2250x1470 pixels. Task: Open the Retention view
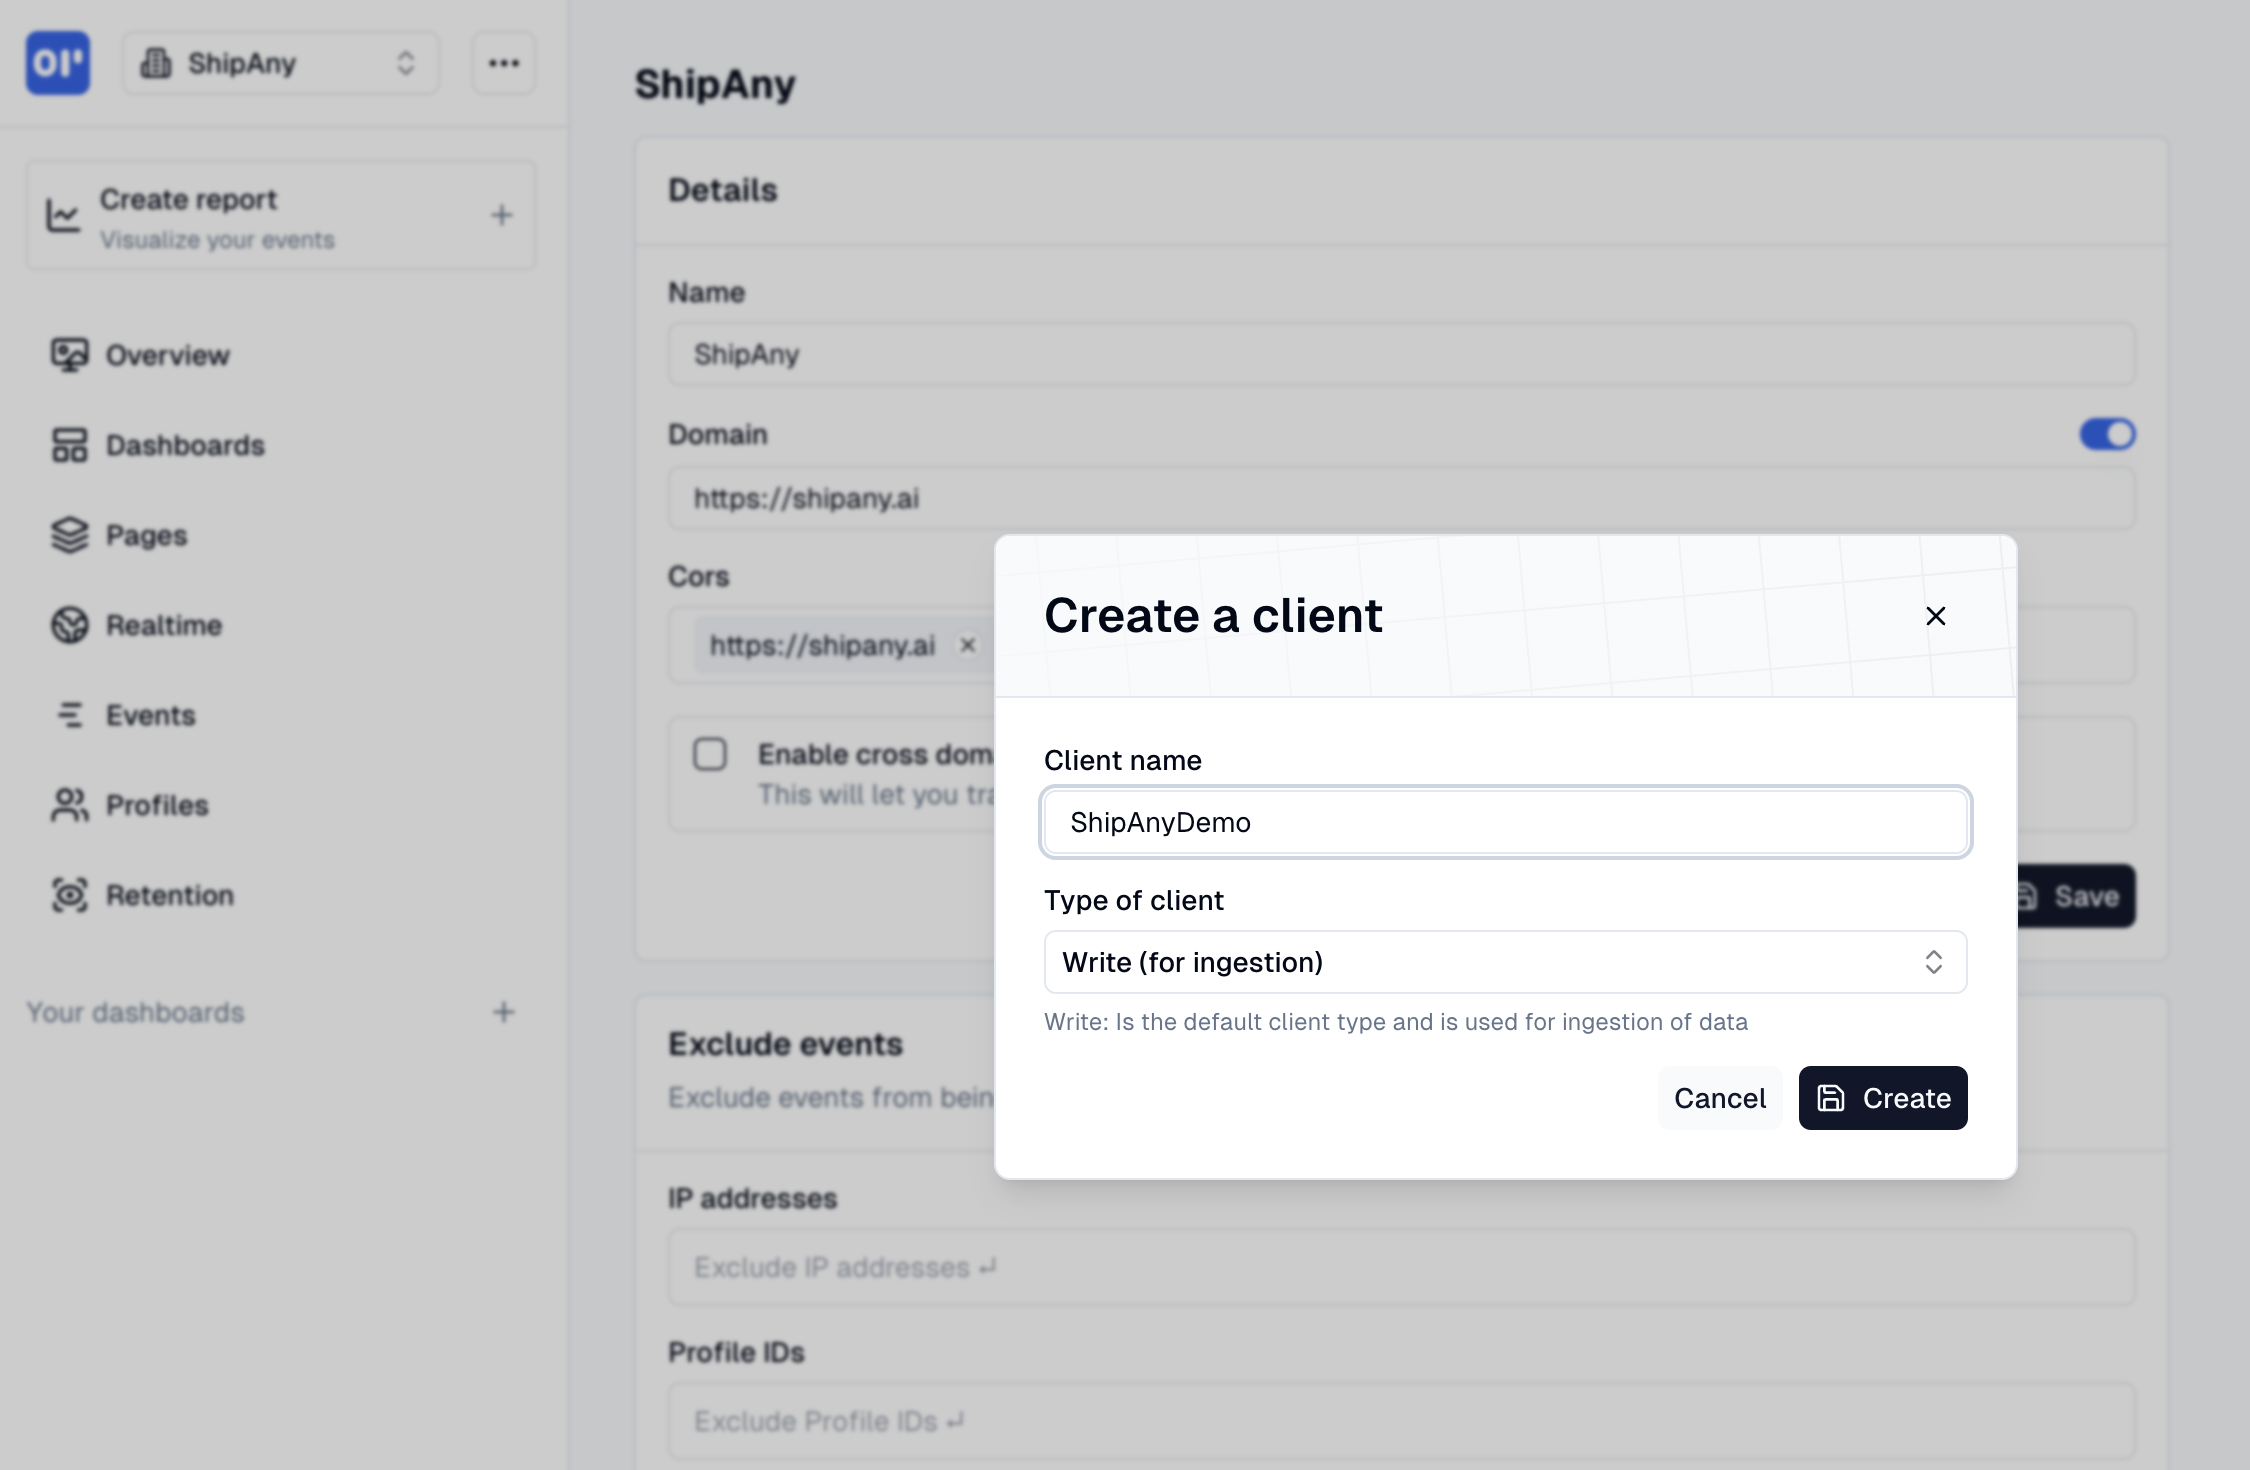(170, 895)
